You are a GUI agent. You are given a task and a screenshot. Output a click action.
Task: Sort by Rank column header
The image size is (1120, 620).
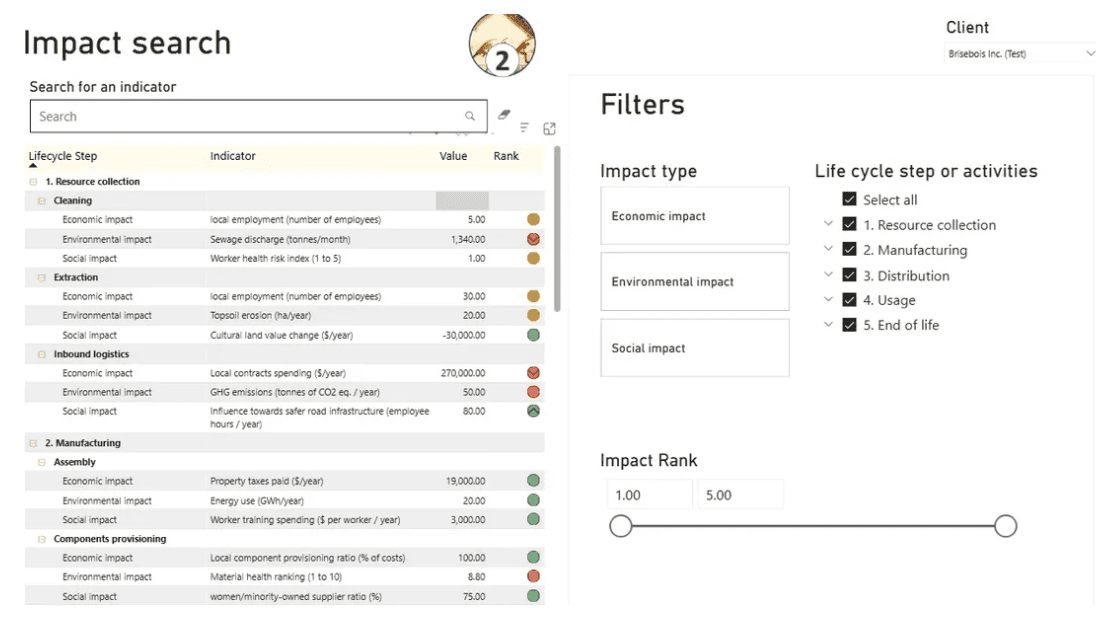click(506, 156)
